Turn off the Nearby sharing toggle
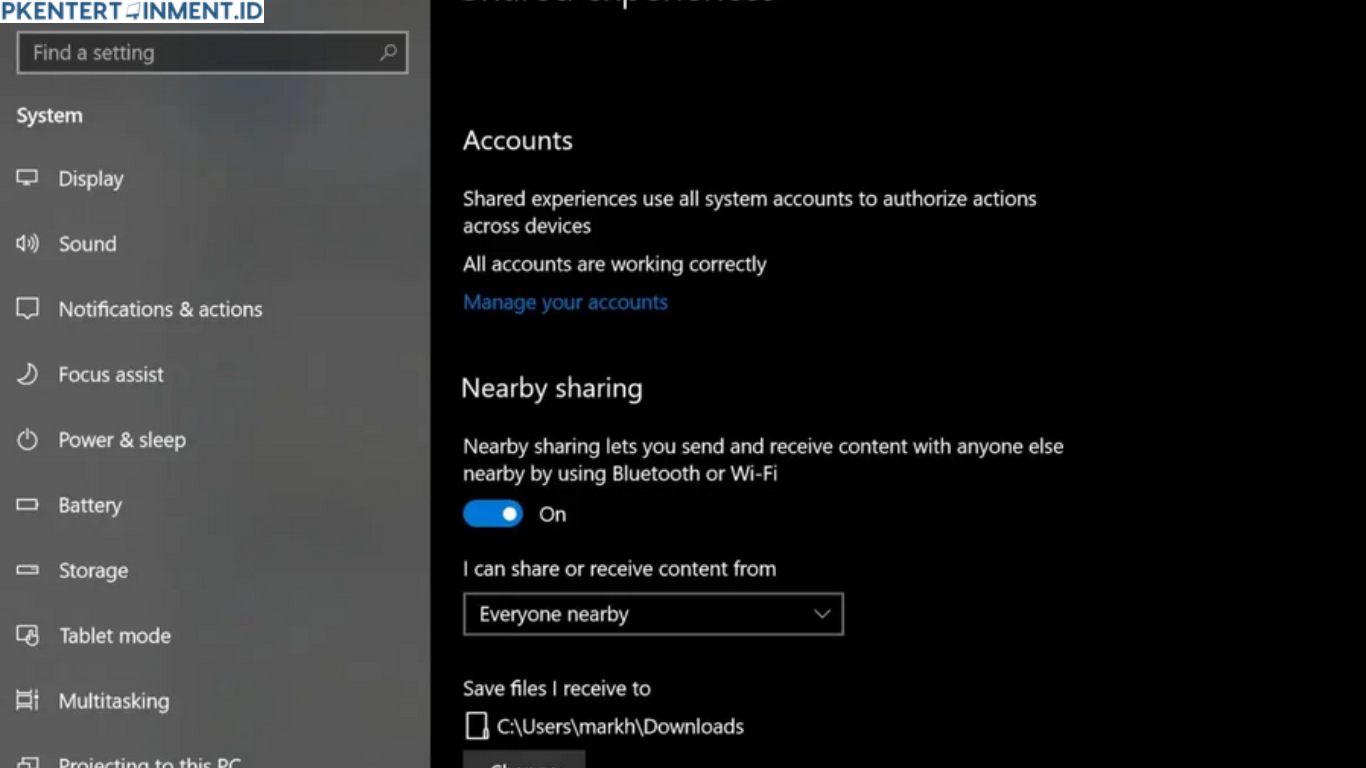 pyautogui.click(x=493, y=514)
